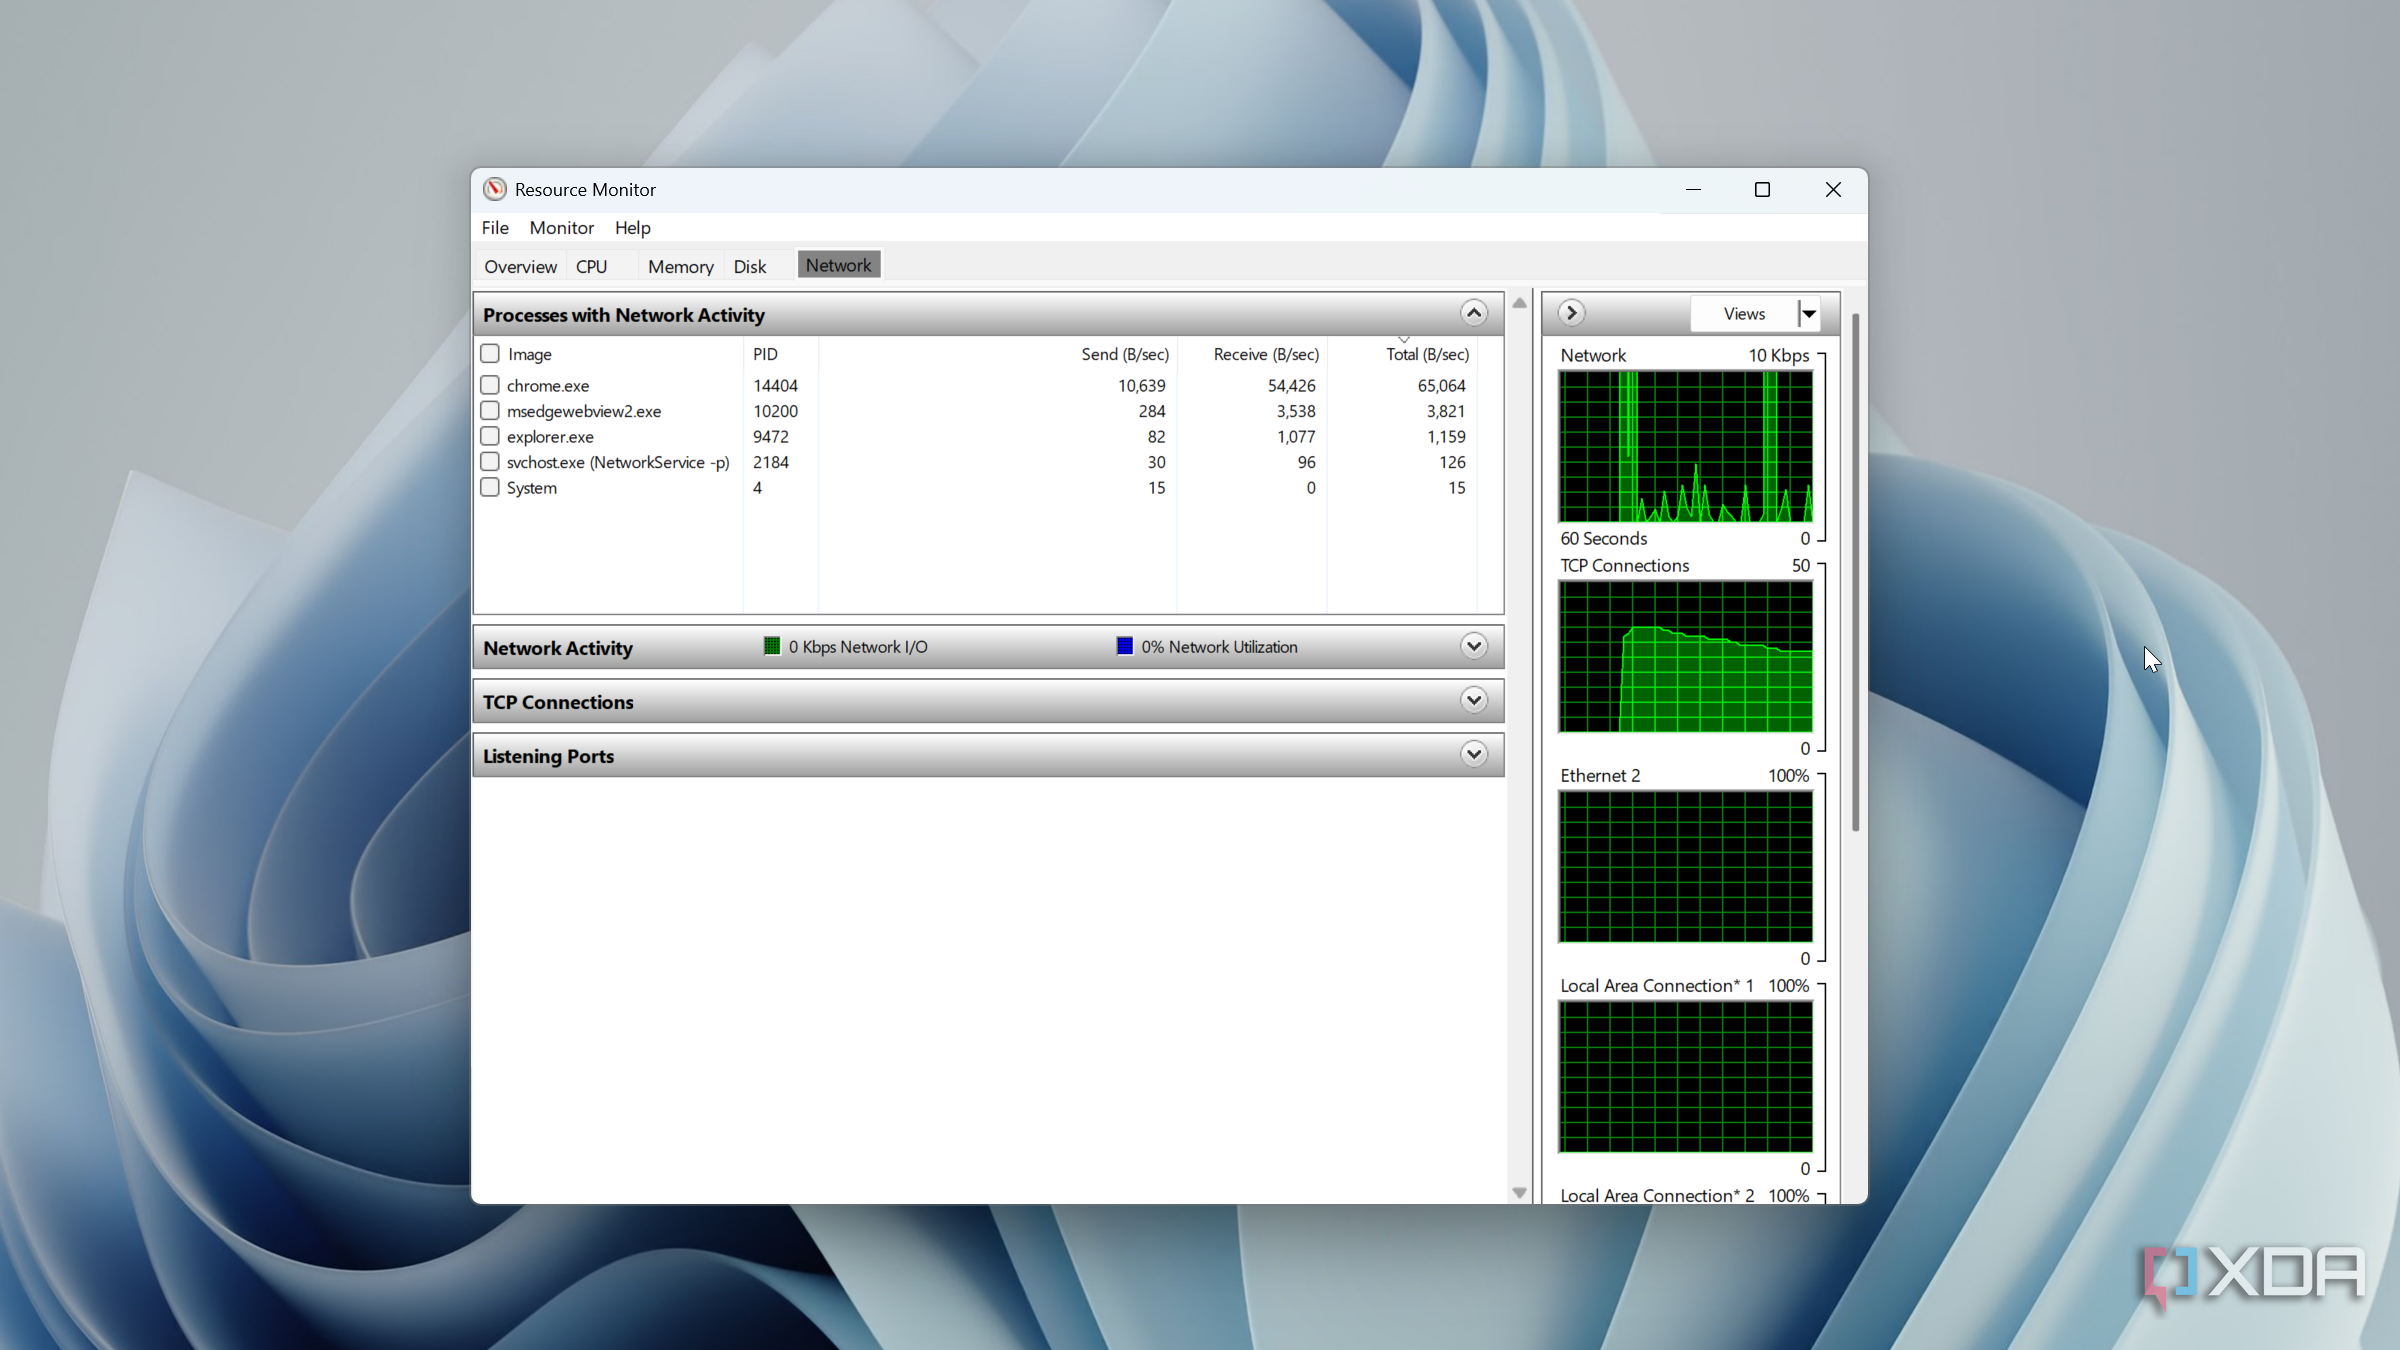Screen dimensions: 2400x1350
Task: Click the green Network I/O color swatch
Action: [x=772, y=647]
